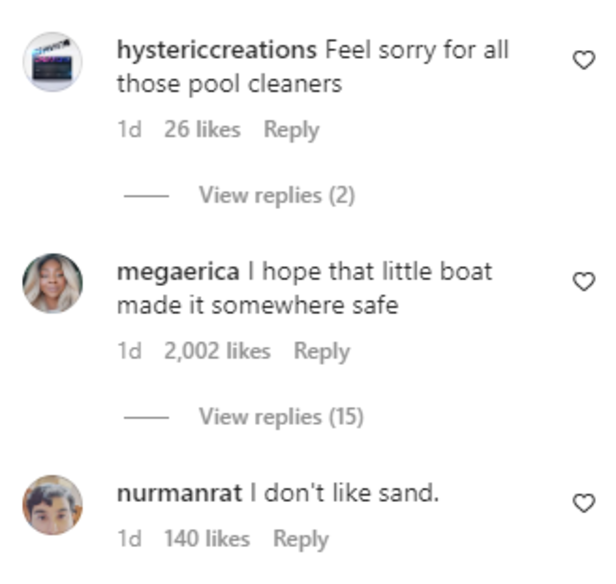Open megaerica's profile avatar
616x584 pixels.
pyautogui.click(x=52, y=283)
